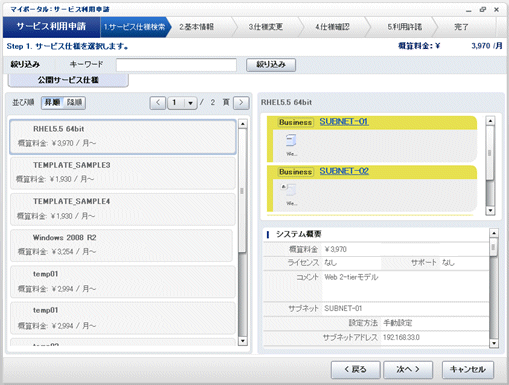Click template list scroll-down arrow
509x385 pixels.
click(x=243, y=341)
